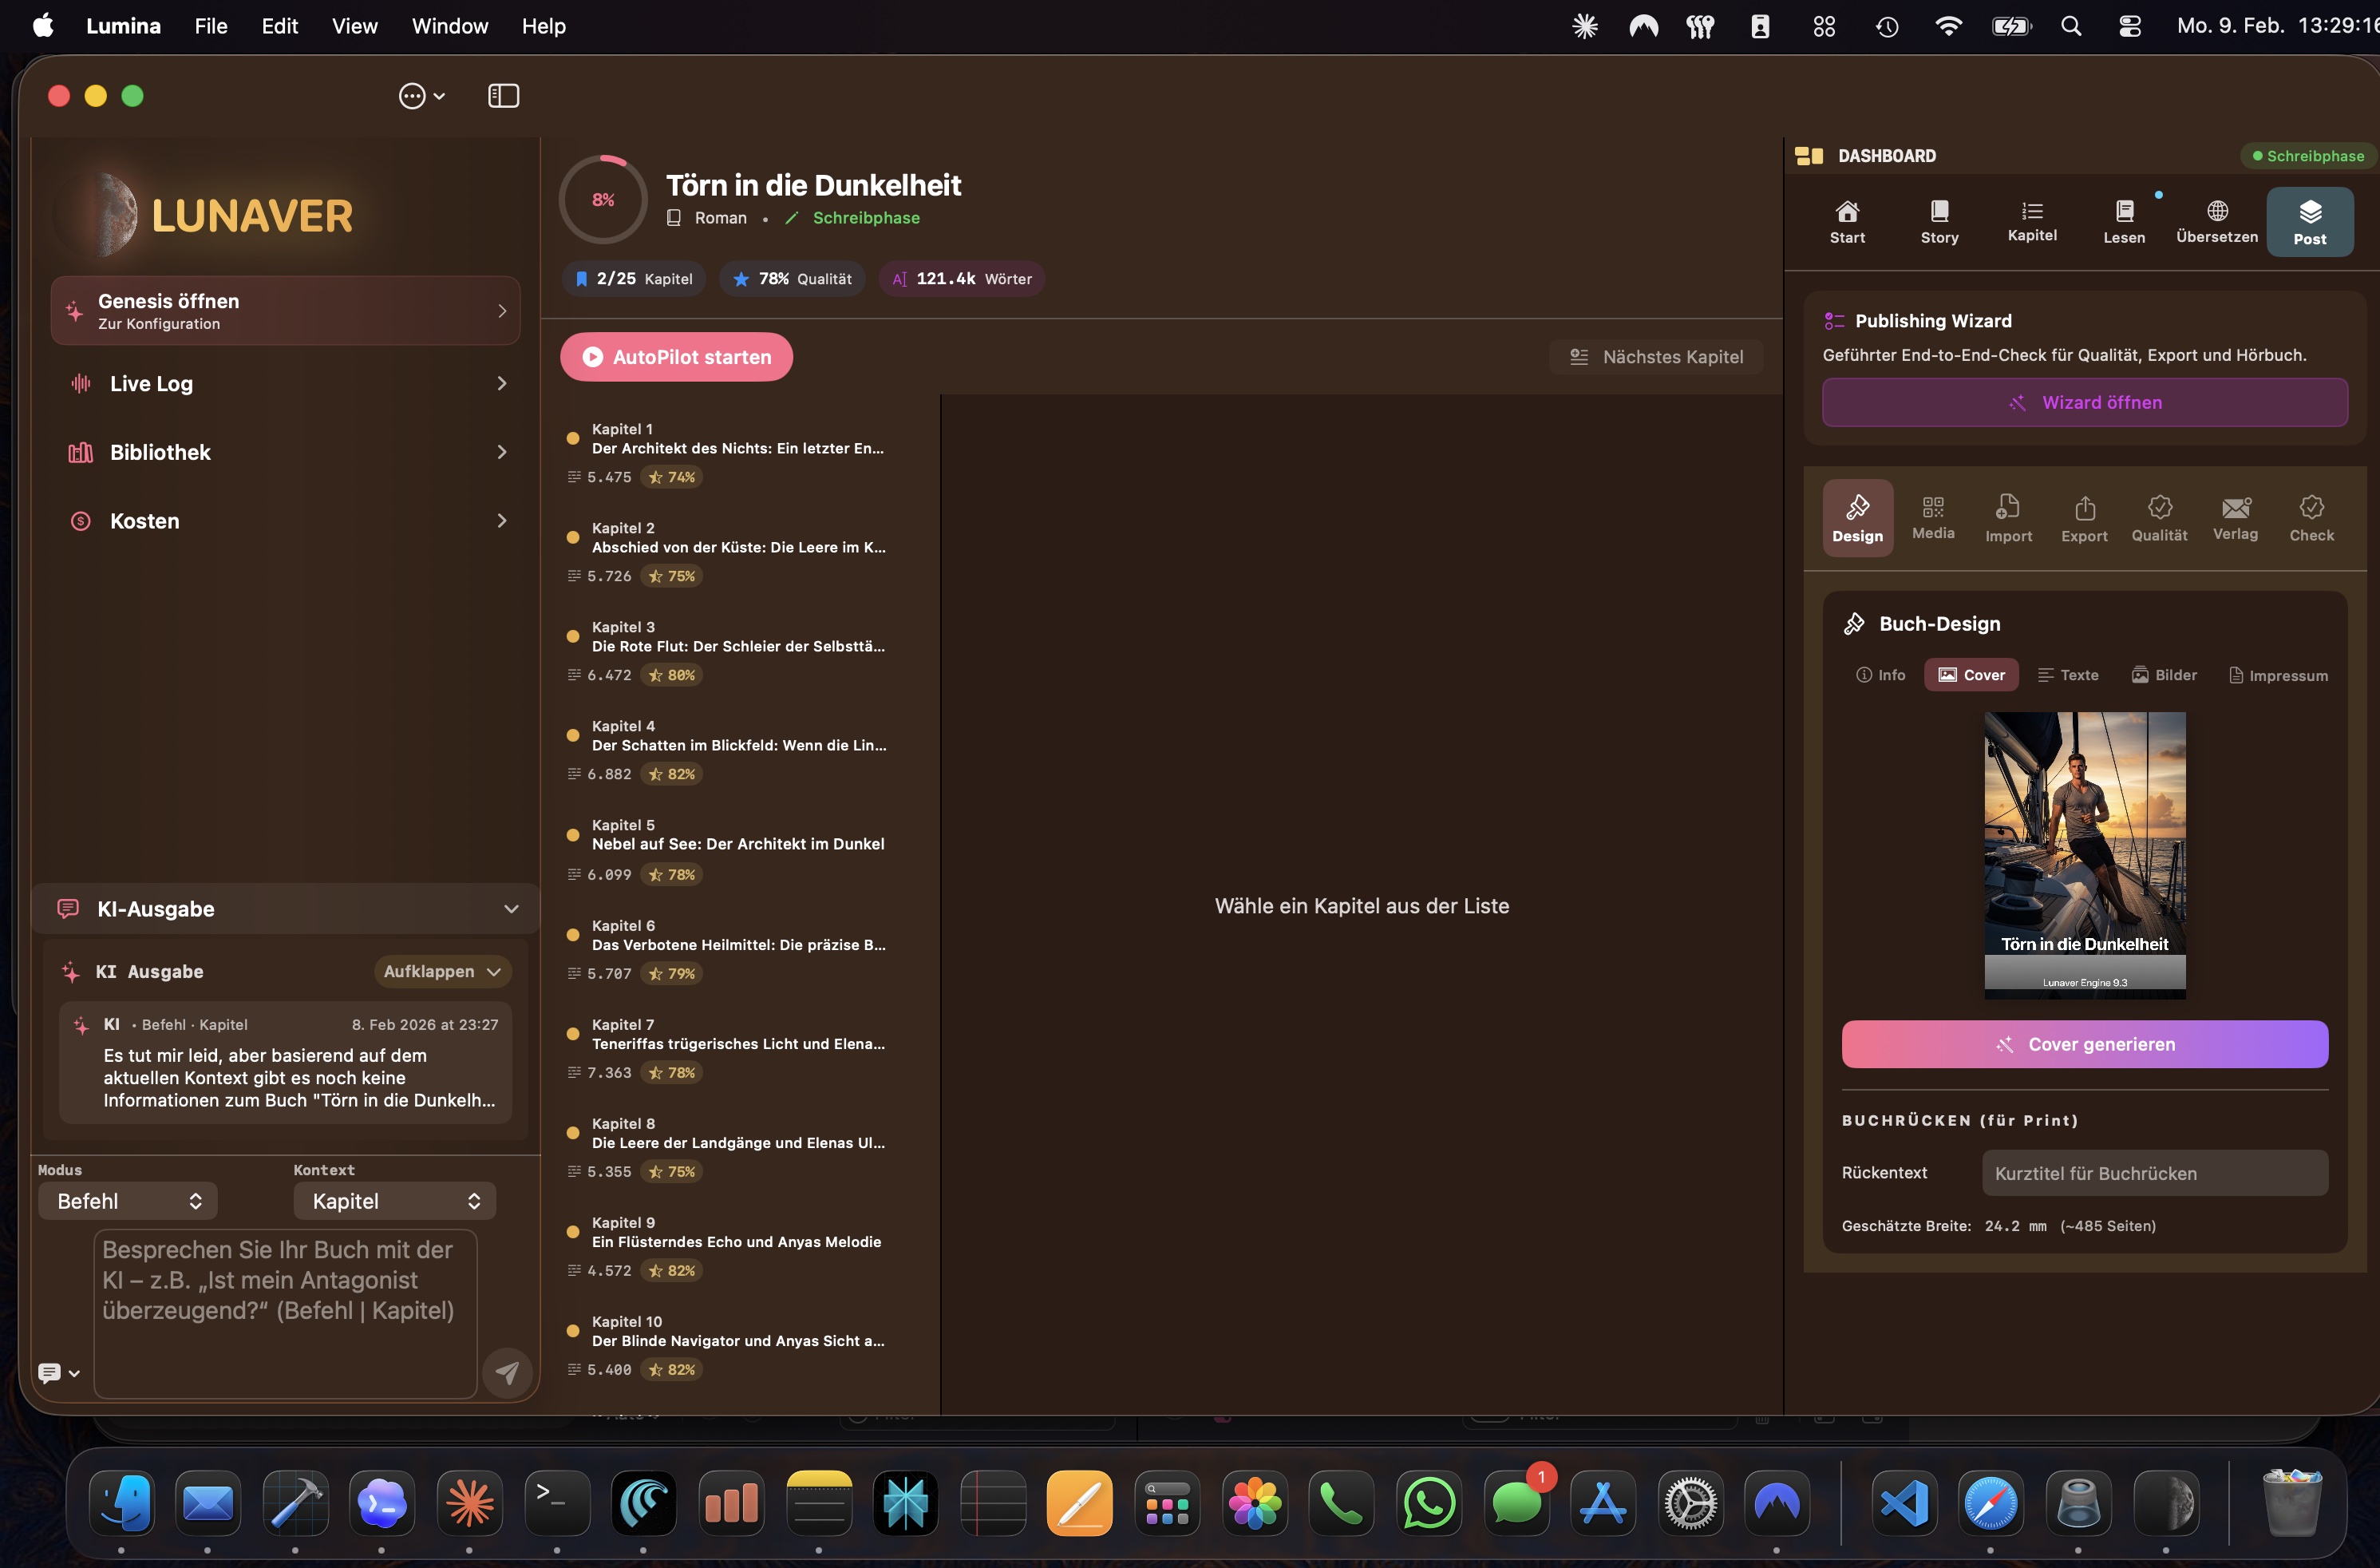Click the Rückentext input field
This screenshot has height=1568, width=2380.
[2154, 1172]
